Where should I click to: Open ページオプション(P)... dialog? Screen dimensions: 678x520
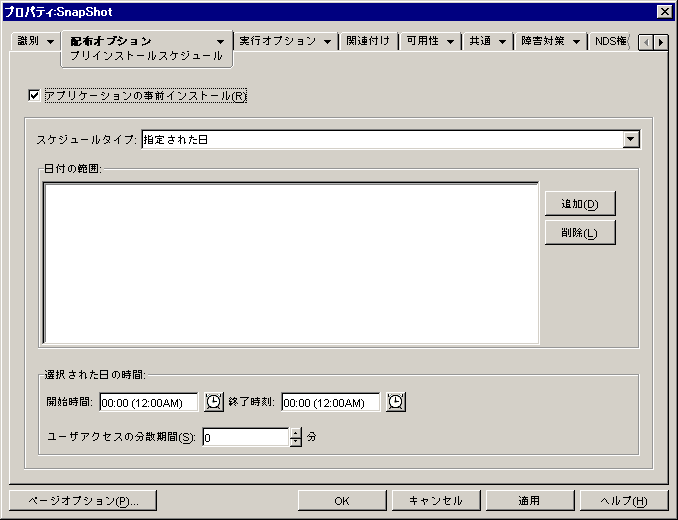(83, 501)
